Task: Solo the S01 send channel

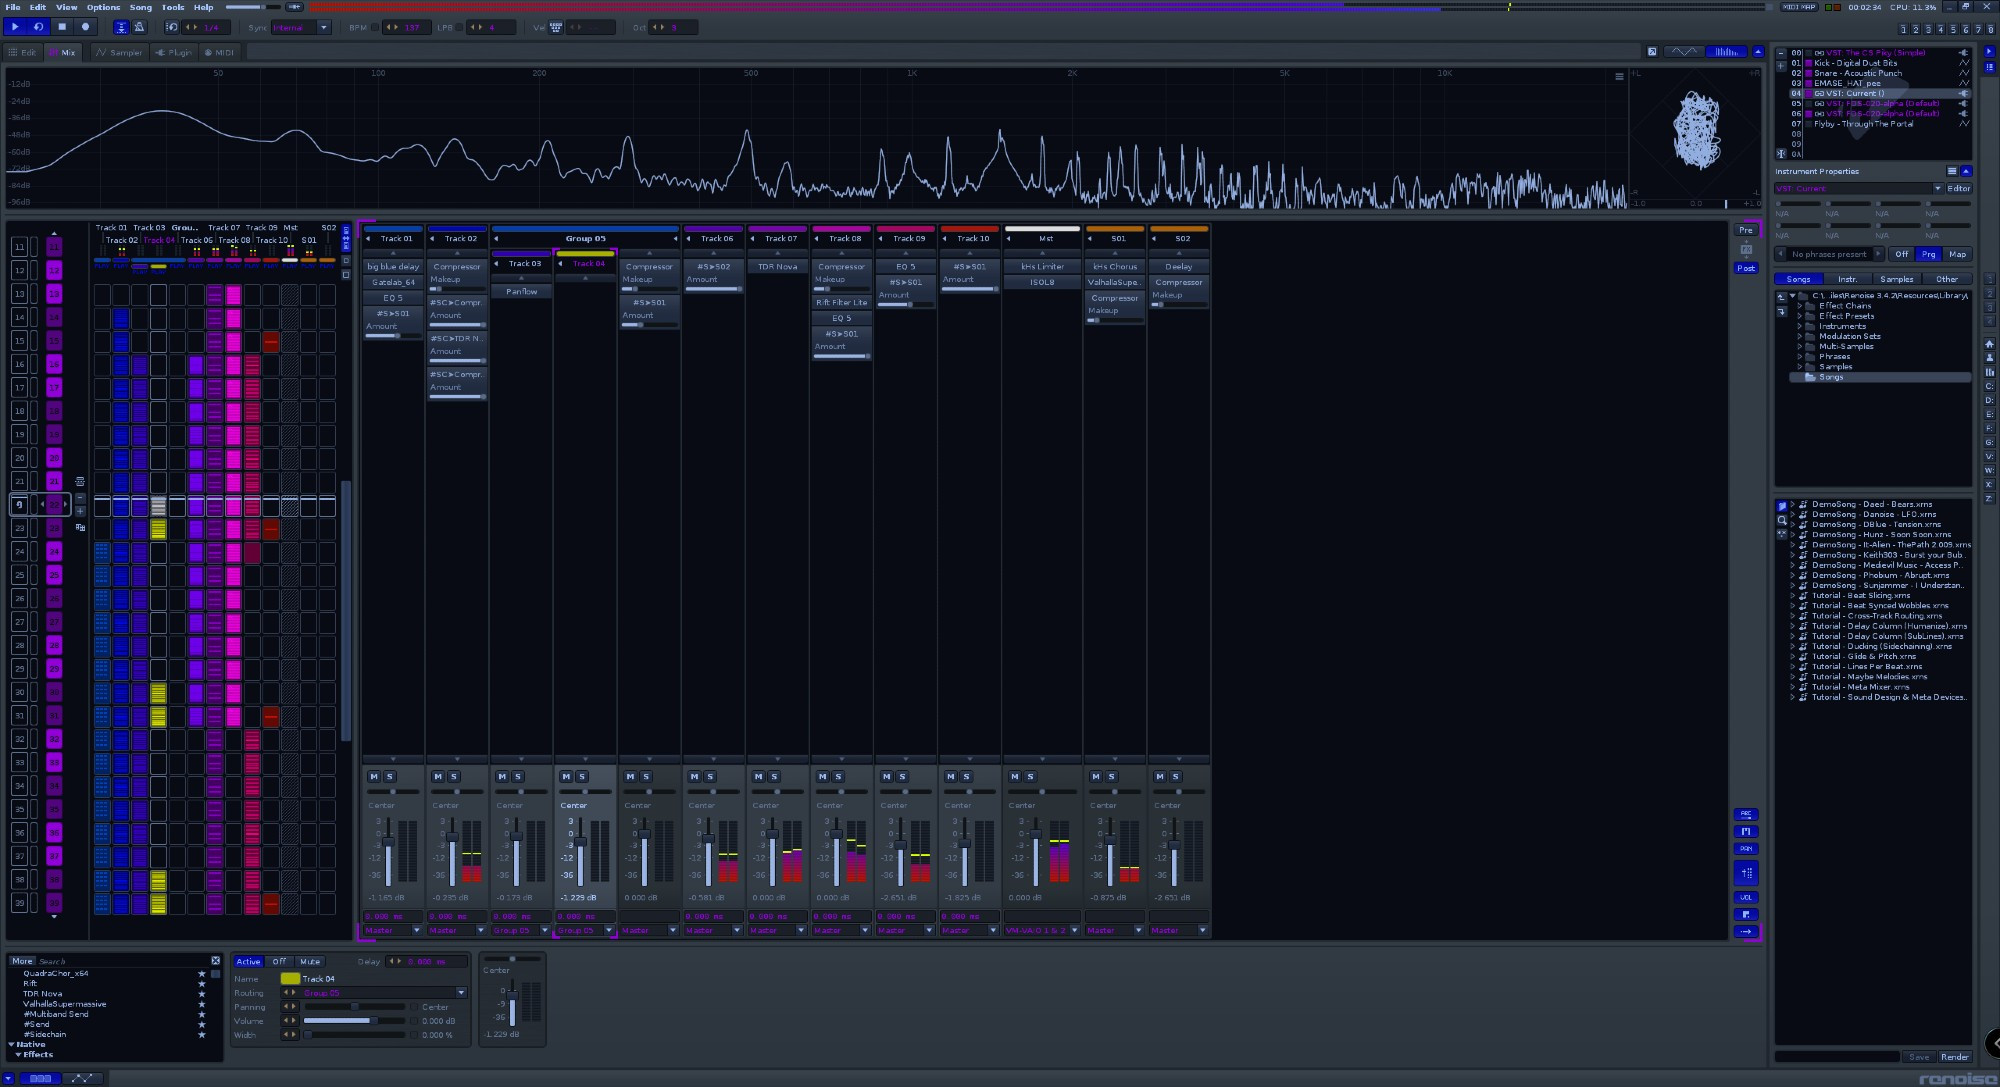Action: [1111, 776]
